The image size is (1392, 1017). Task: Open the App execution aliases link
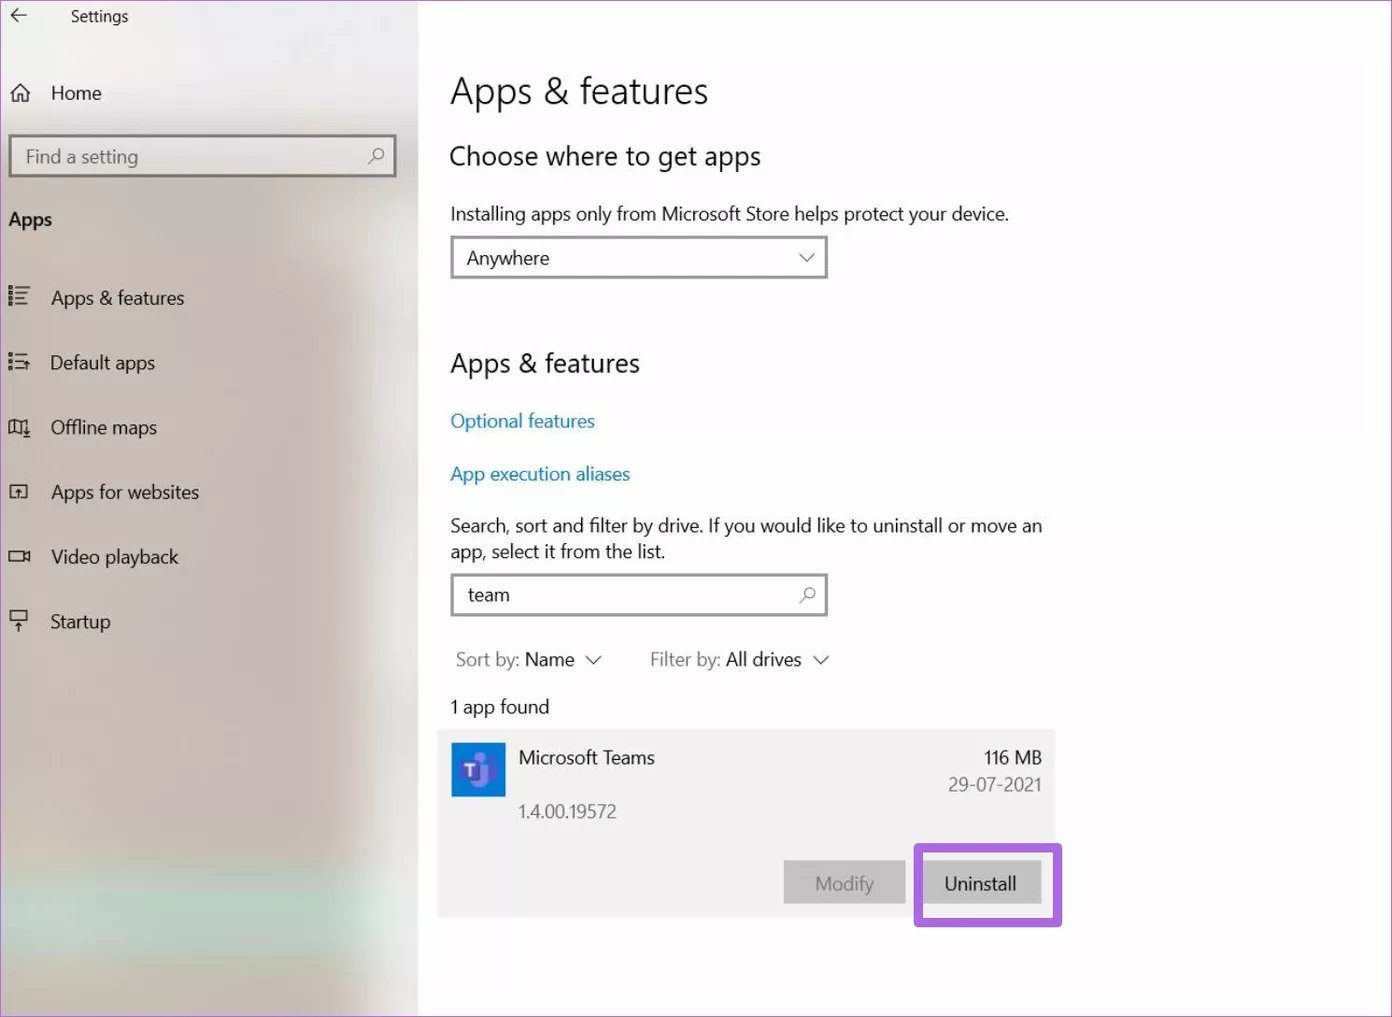pyautogui.click(x=540, y=474)
